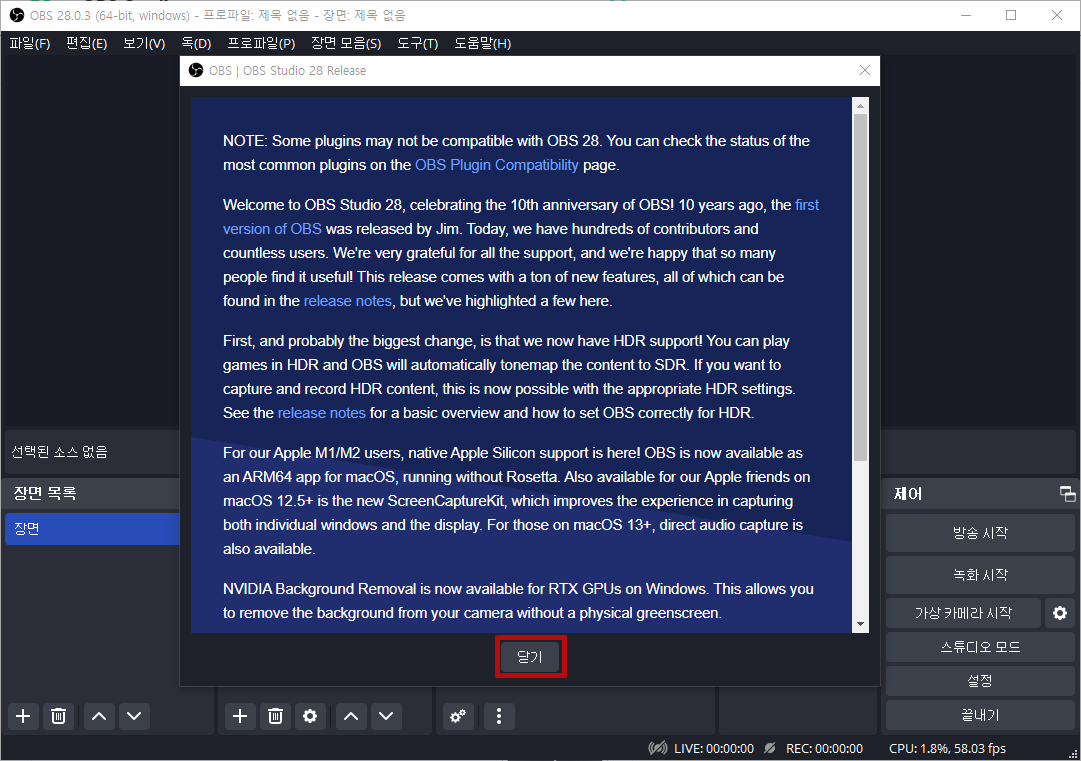Click OBS logo in main window title
Viewport: 1081px width, 761px height.
click(17, 15)
